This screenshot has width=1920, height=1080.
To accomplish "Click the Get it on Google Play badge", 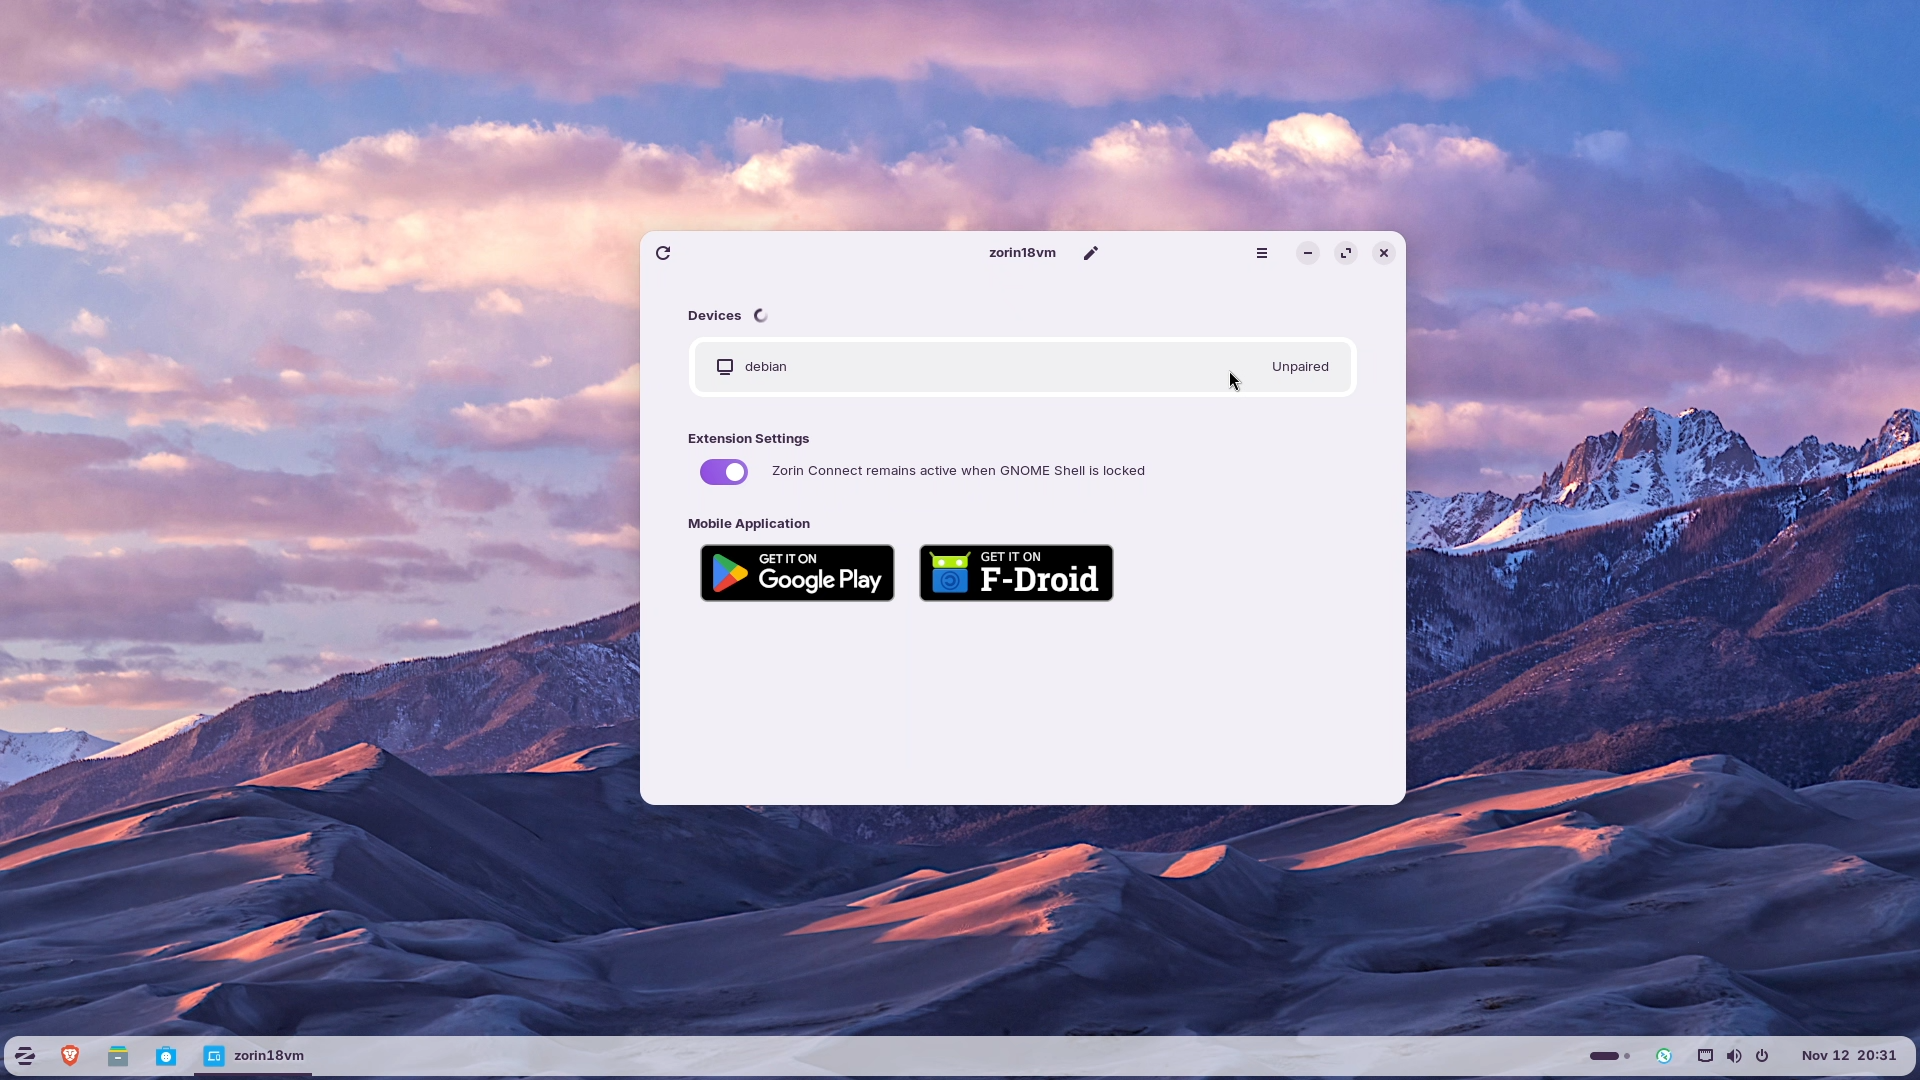I will [x=796, y=572].
